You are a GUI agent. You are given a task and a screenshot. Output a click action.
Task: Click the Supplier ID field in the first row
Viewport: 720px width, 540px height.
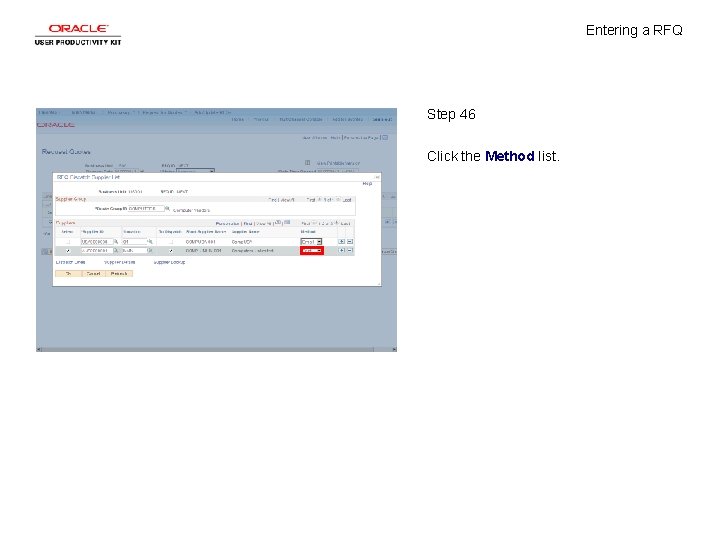point(97,242)
